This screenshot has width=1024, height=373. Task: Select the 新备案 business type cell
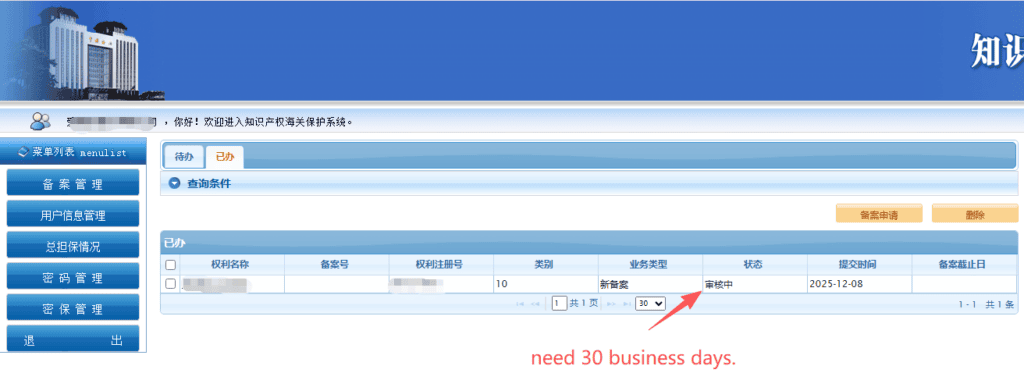[650, 284]
